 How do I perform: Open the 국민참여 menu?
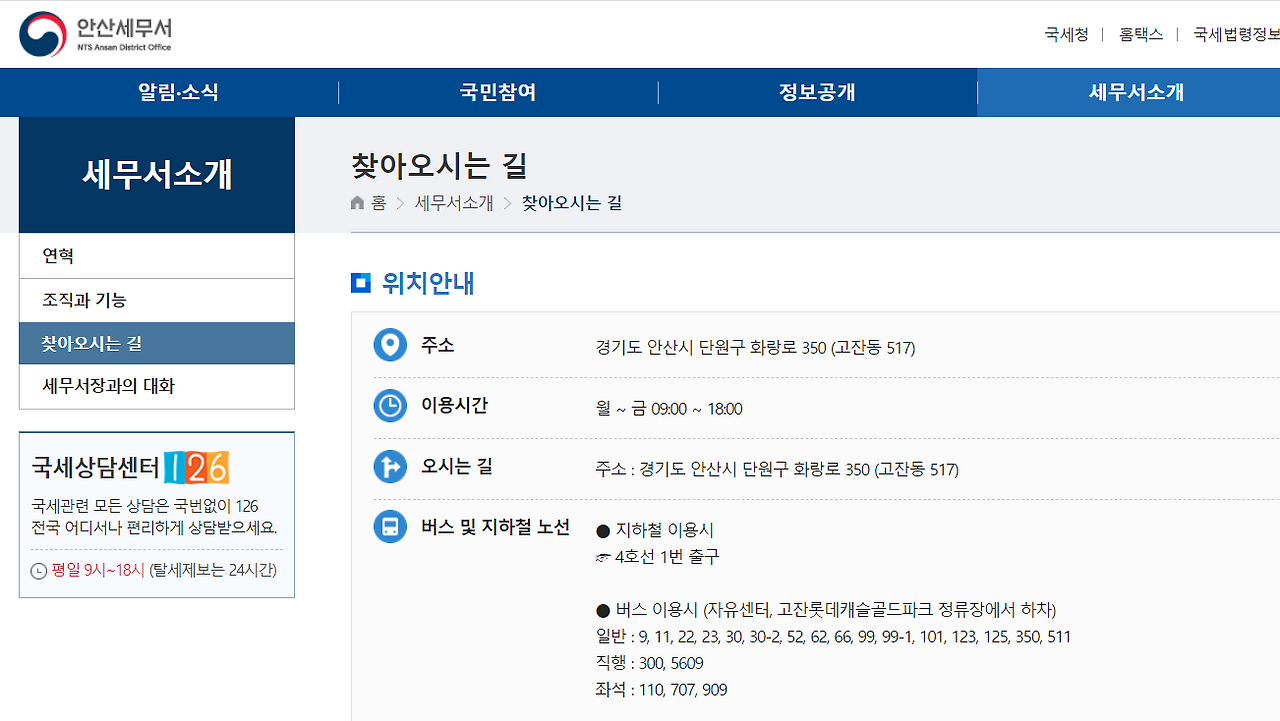(x=498, y=91)
